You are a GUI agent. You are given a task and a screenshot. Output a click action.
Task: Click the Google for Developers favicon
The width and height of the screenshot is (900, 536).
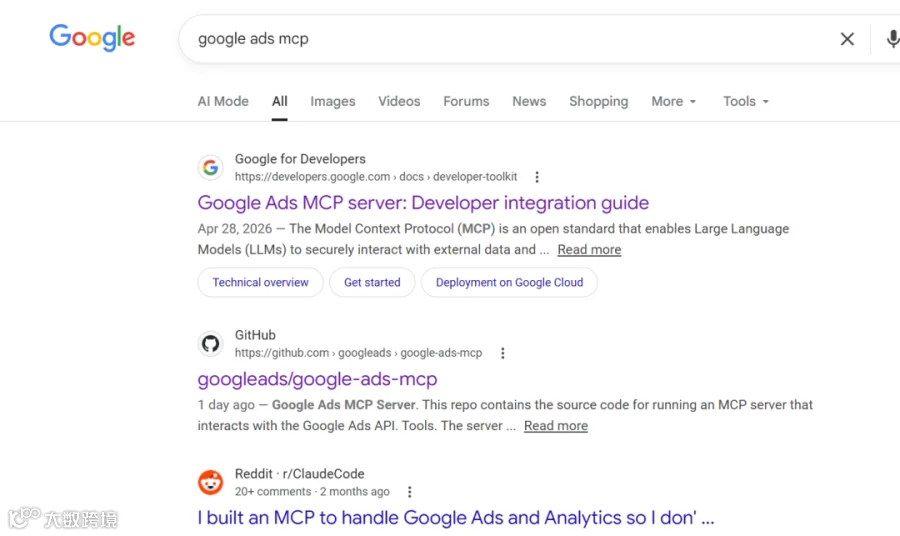(x=211, y=167)
